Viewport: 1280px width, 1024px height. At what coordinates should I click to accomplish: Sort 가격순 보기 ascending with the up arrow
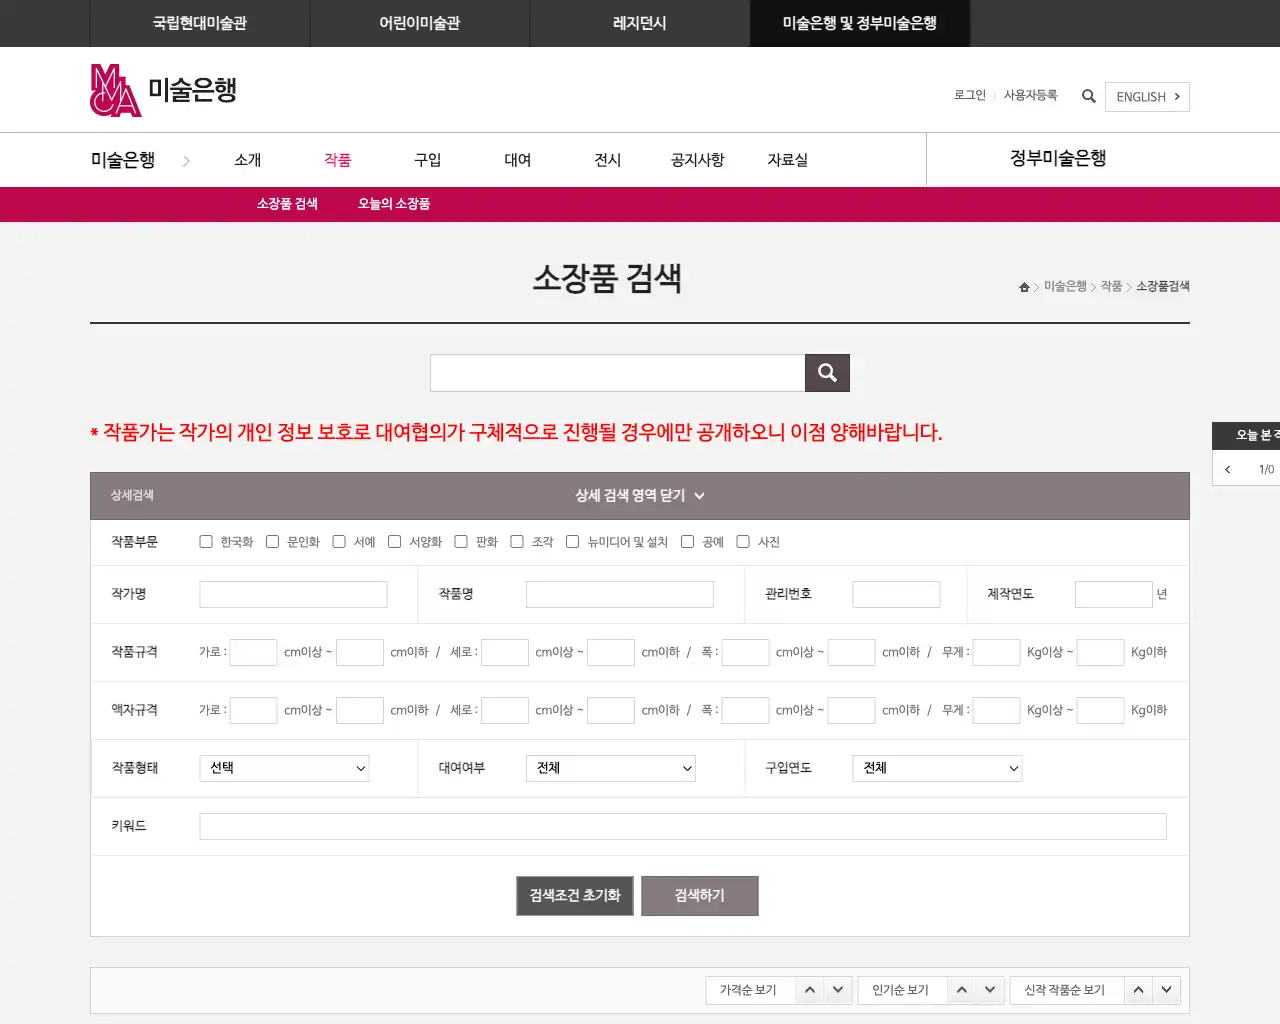tap(810, 990)
